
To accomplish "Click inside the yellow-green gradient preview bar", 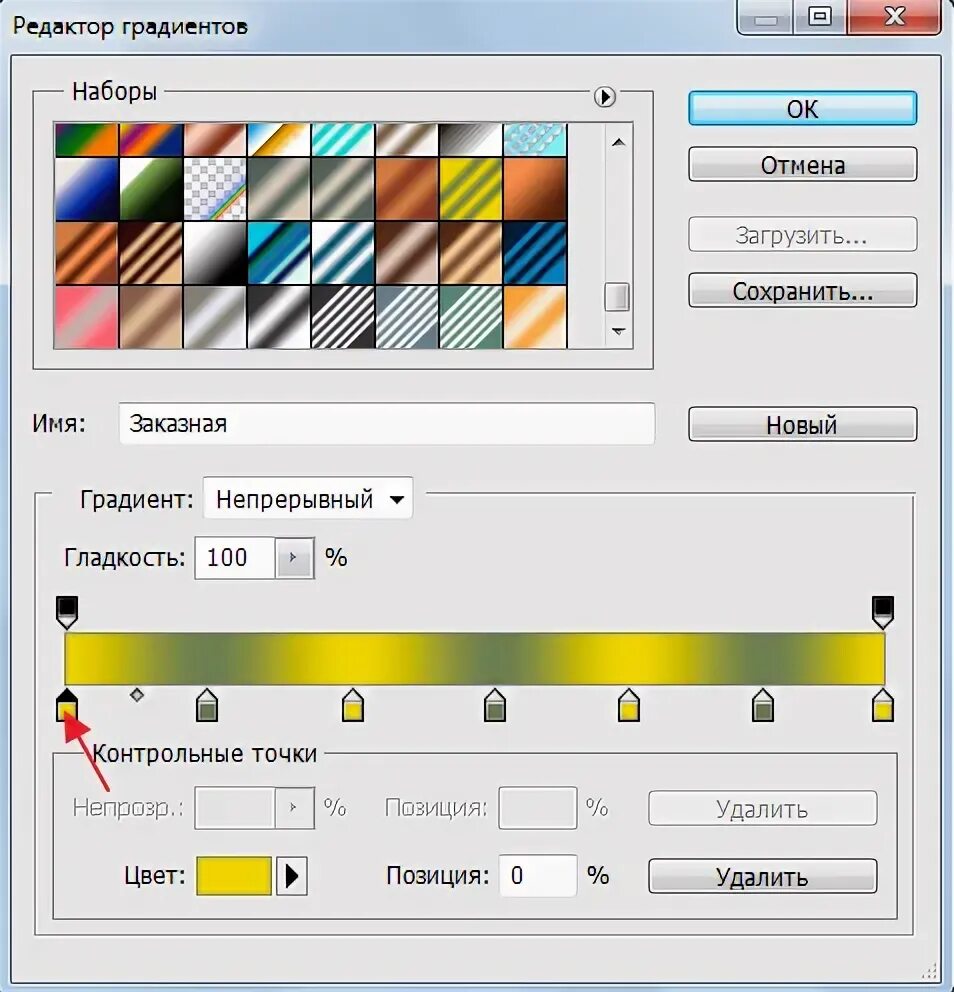I will point(474,658).
